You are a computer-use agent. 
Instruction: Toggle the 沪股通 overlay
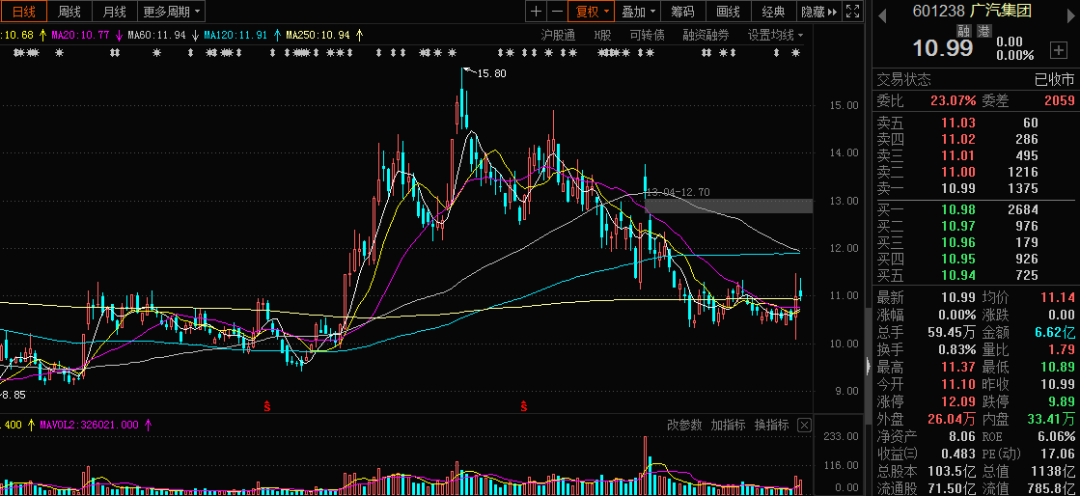point(558,34)
